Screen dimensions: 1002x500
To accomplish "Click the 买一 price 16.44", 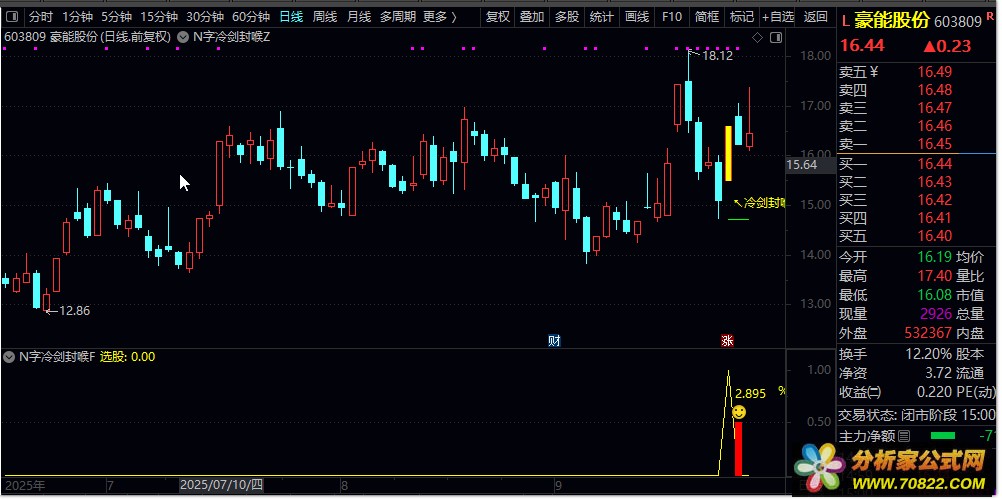I will [935, 164].
